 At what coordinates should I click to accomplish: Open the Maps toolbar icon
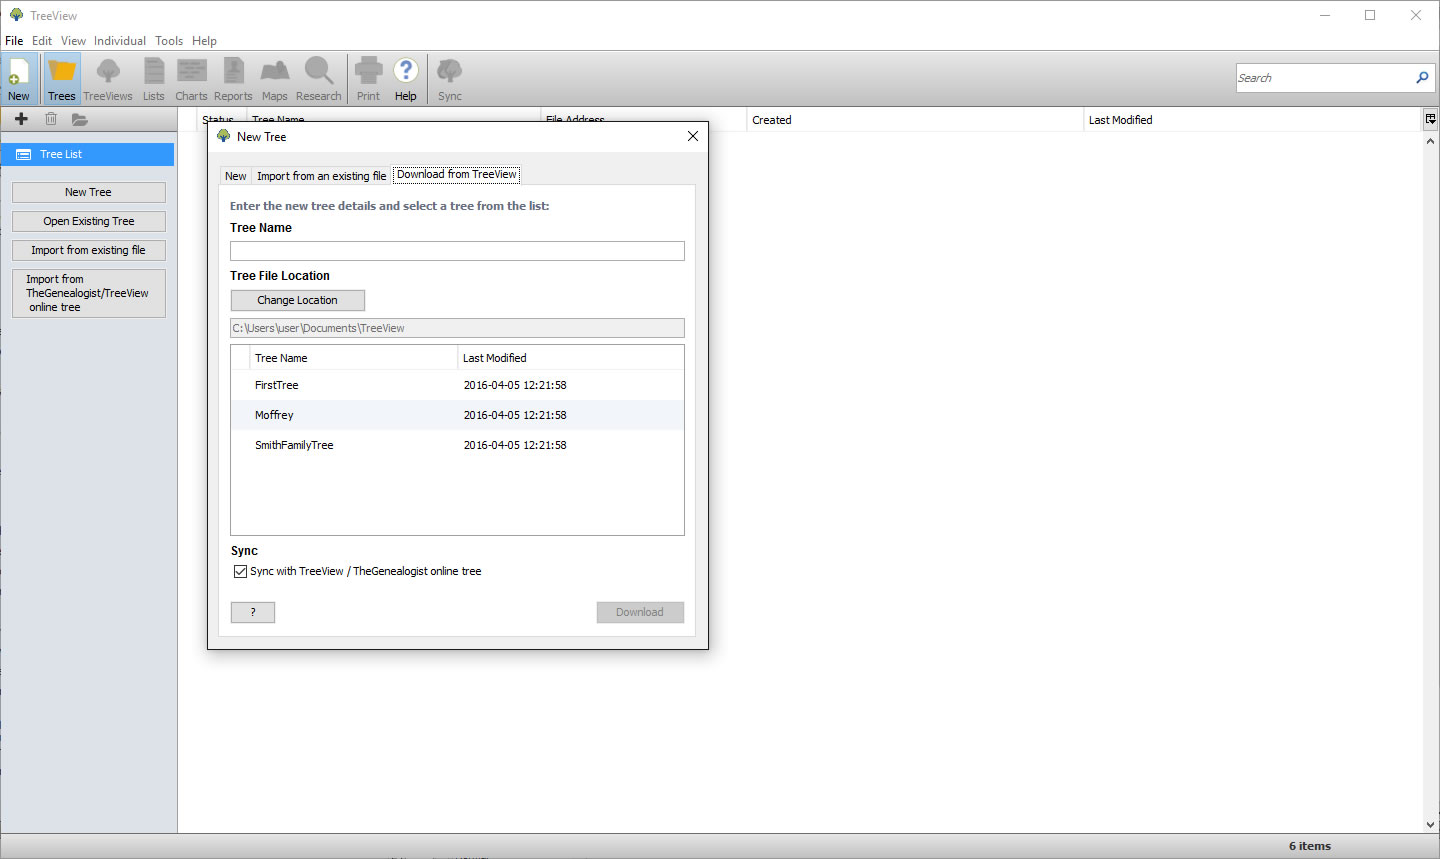[x=275, y=79]
